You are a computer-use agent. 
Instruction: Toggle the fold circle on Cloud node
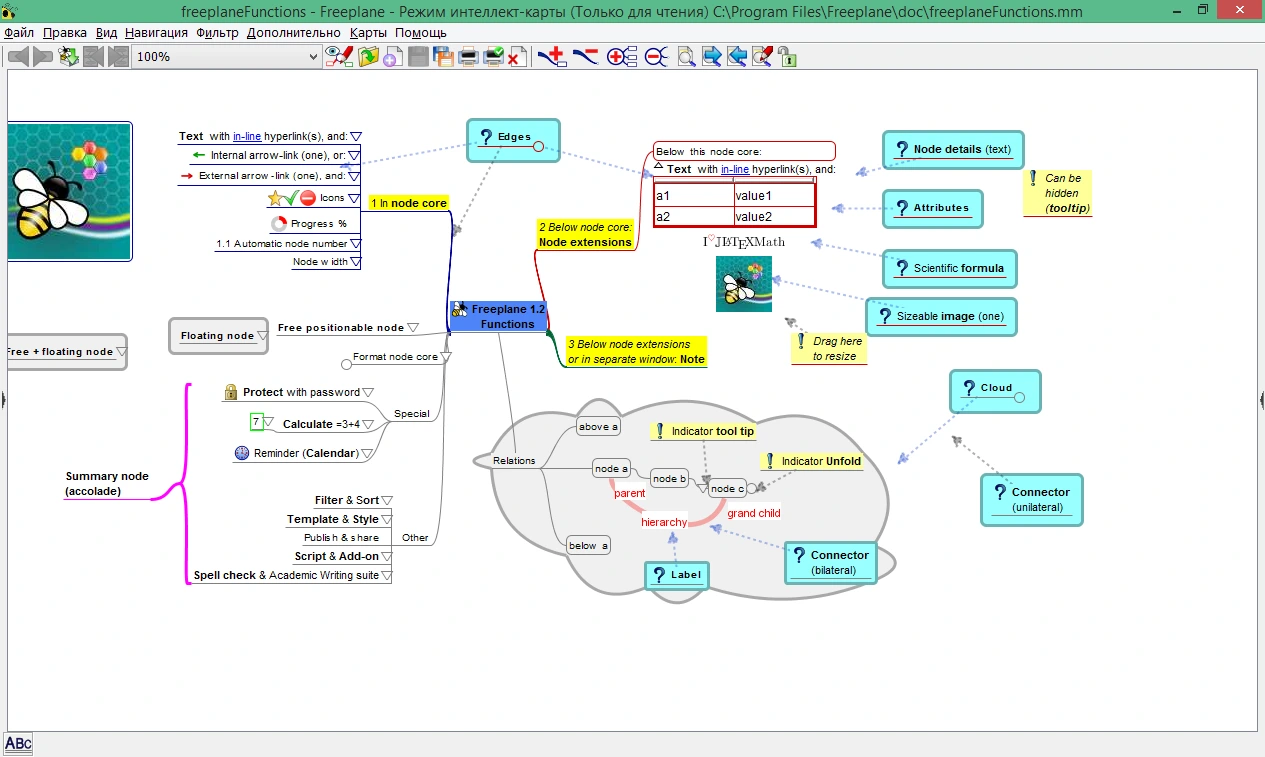[1019, 398]
